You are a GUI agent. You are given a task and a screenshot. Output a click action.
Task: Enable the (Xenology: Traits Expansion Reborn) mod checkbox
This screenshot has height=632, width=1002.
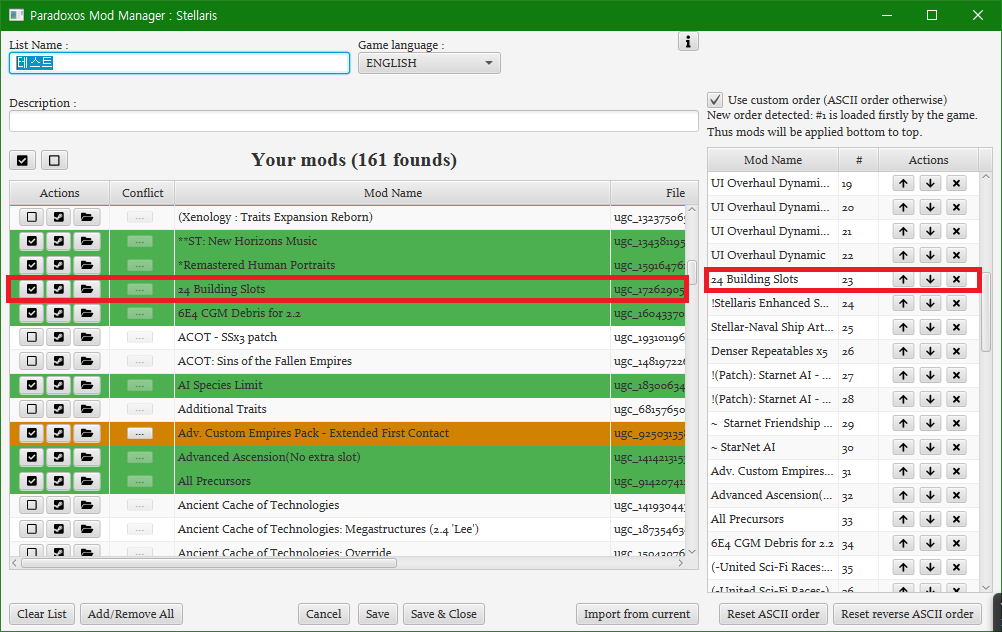(x=31, y=217)
